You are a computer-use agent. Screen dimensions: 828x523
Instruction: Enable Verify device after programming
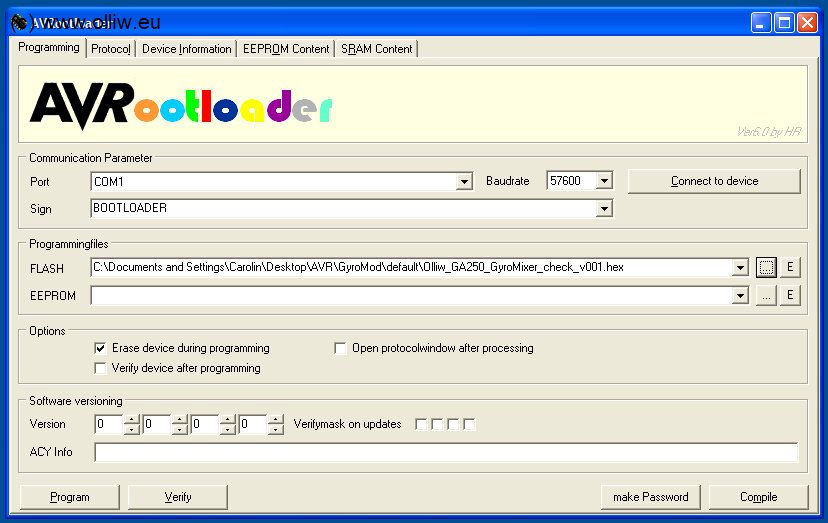(x=100, y=368)
